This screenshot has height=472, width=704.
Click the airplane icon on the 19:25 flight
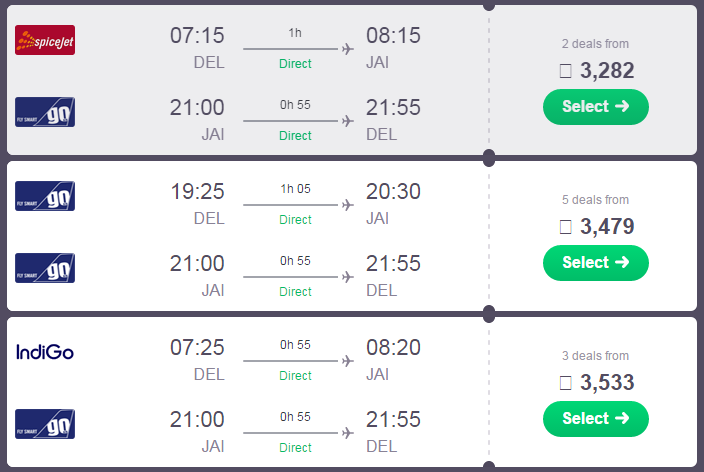348,205
